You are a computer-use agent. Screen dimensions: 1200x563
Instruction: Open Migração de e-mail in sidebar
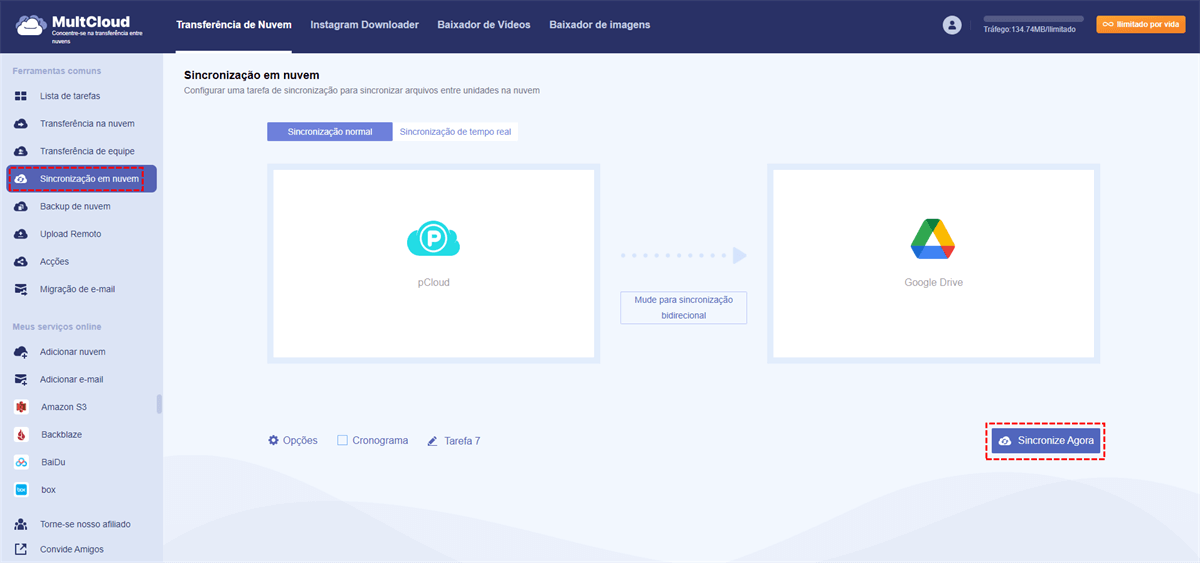coord(77,289)
